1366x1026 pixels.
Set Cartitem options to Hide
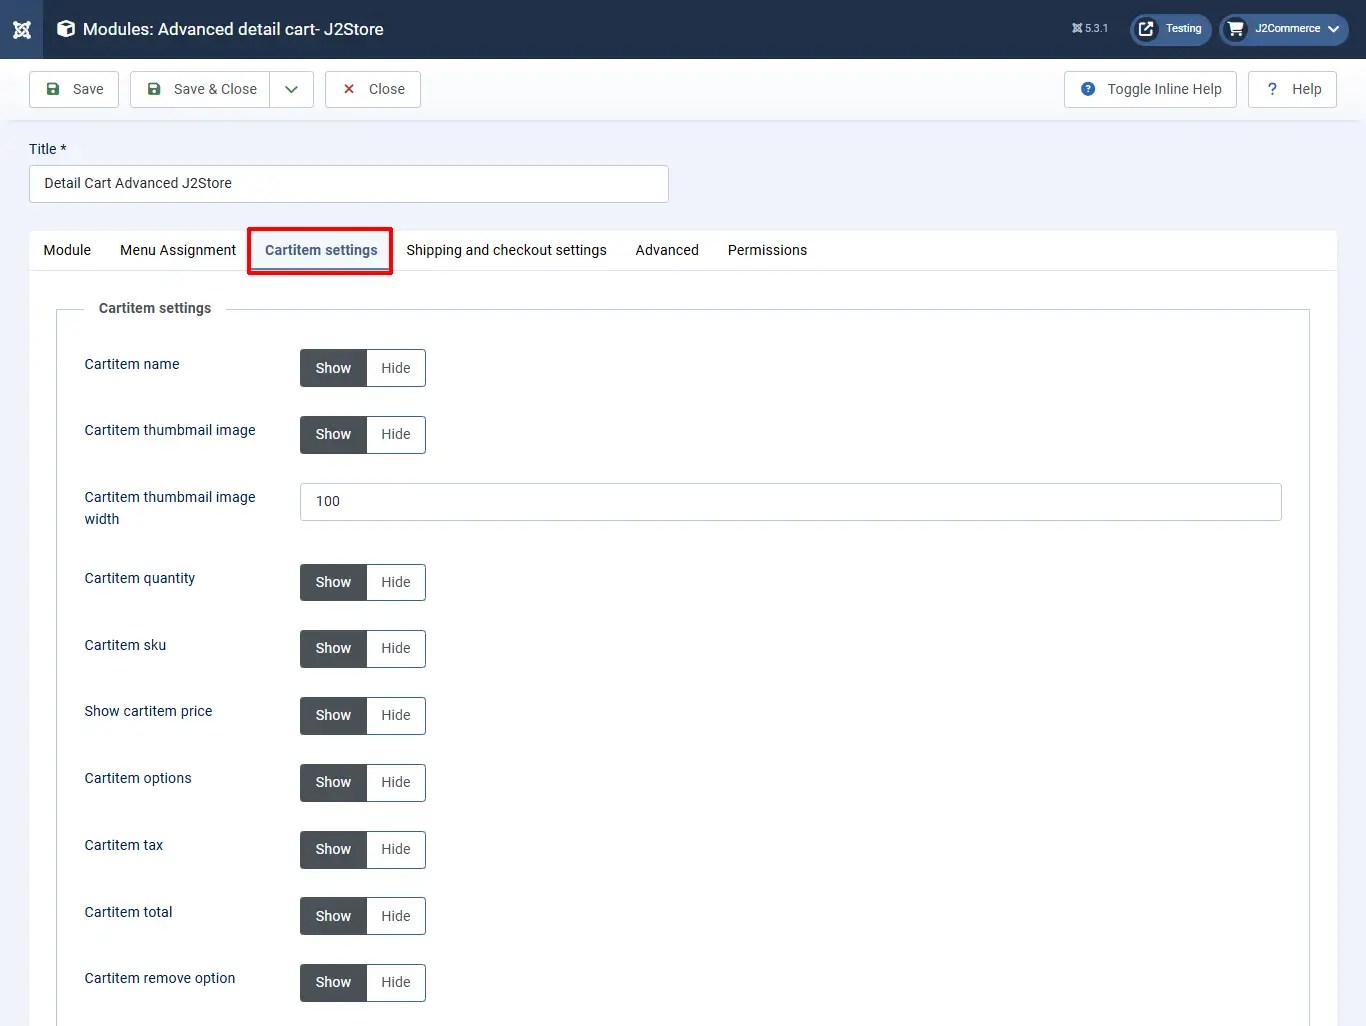(x=396, y=783)
